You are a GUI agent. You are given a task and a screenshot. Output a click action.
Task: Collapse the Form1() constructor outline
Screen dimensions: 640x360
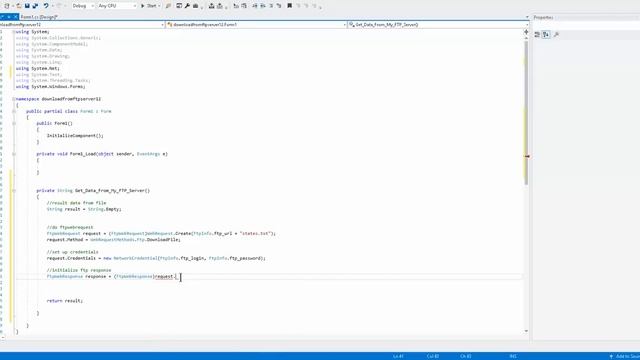click(x=14, y=123)
